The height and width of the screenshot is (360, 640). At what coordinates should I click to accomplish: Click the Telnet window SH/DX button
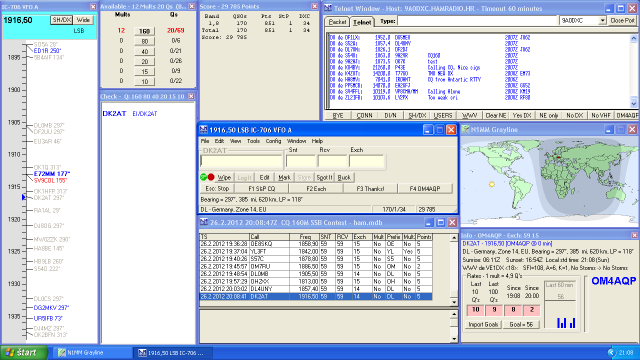coord(417,116)
